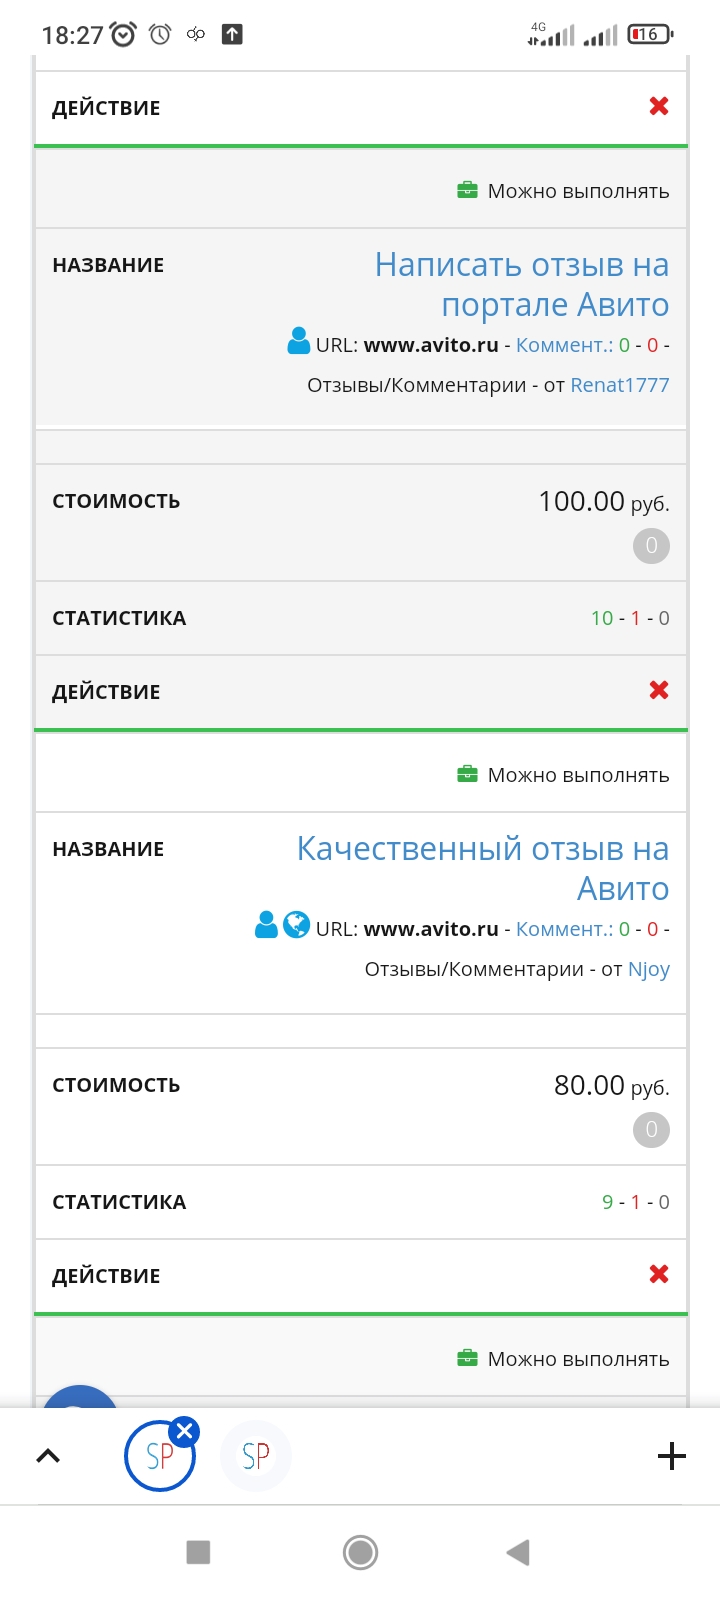This screenshot has width=720, height=1600.
Task: Close the active SP browser tab
Action: pyautogui.click(x=184, y=1432)
